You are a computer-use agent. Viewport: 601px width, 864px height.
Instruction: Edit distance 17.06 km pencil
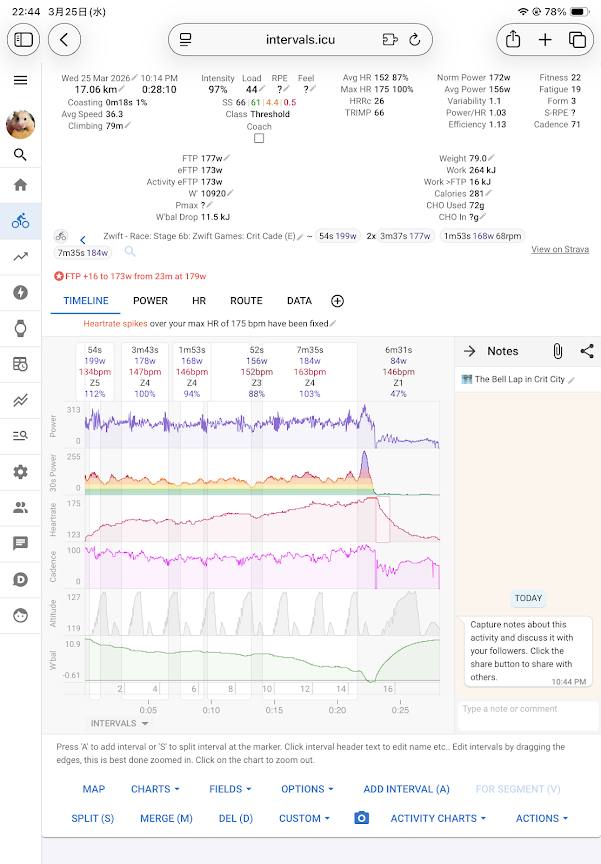coord(122,89)
